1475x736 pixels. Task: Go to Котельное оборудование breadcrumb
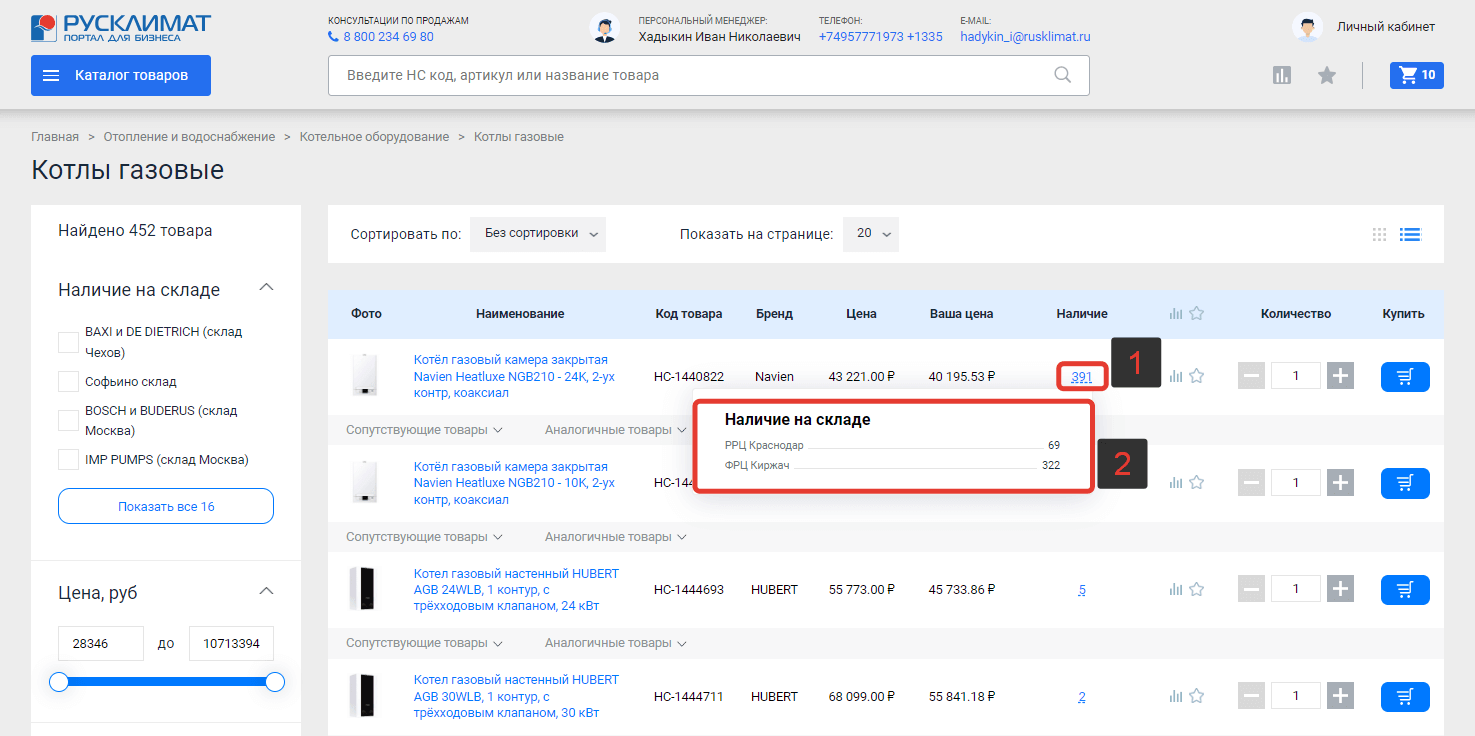[x=375, y=137]
